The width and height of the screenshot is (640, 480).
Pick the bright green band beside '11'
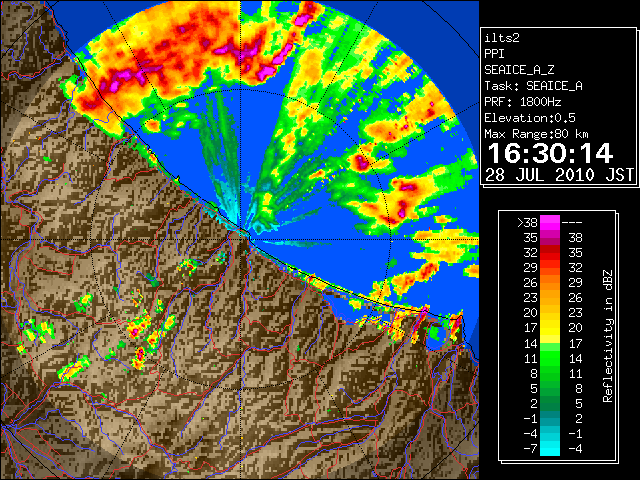(x=550, y=358)
